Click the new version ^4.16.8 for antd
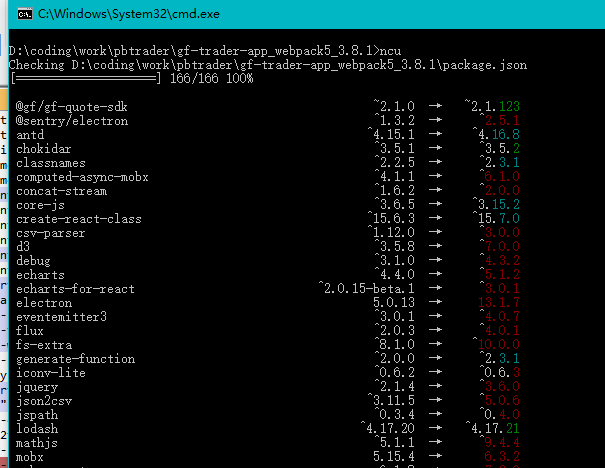The width and height of the screenshot is (605, 468). point(496,134)
